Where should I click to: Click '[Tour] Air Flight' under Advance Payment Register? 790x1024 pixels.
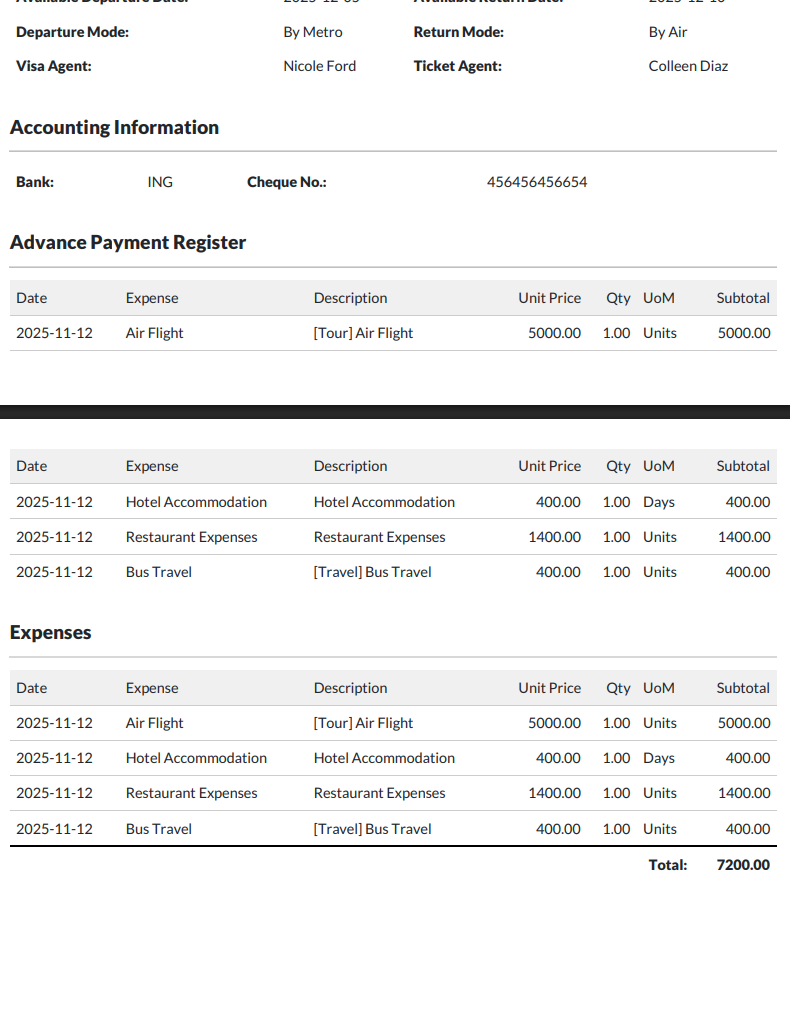pyautogui.click(x=363, y=333)
